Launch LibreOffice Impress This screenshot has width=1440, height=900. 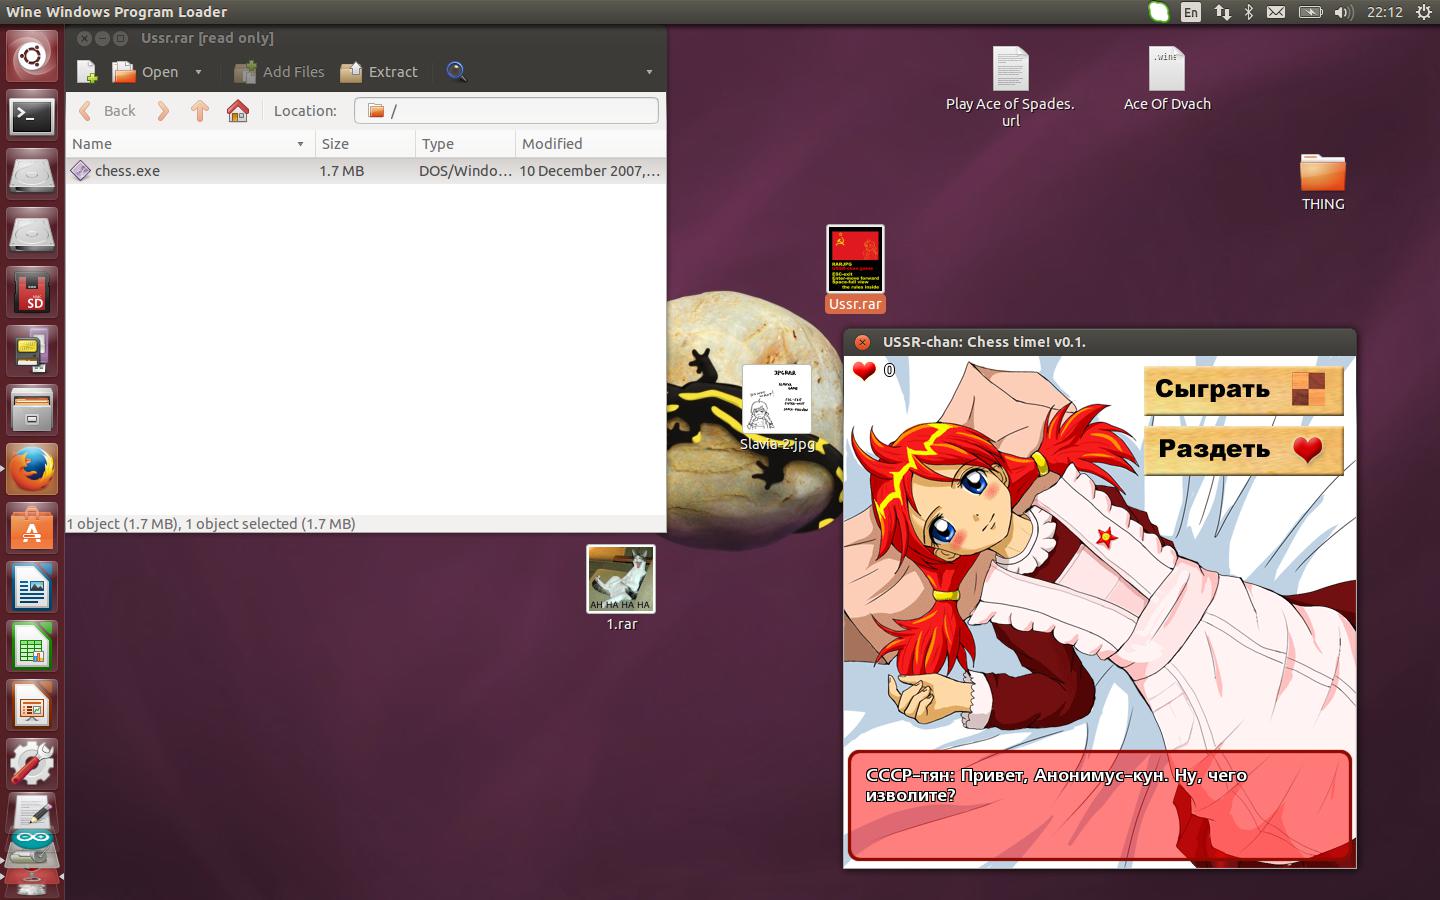point(32,705)
